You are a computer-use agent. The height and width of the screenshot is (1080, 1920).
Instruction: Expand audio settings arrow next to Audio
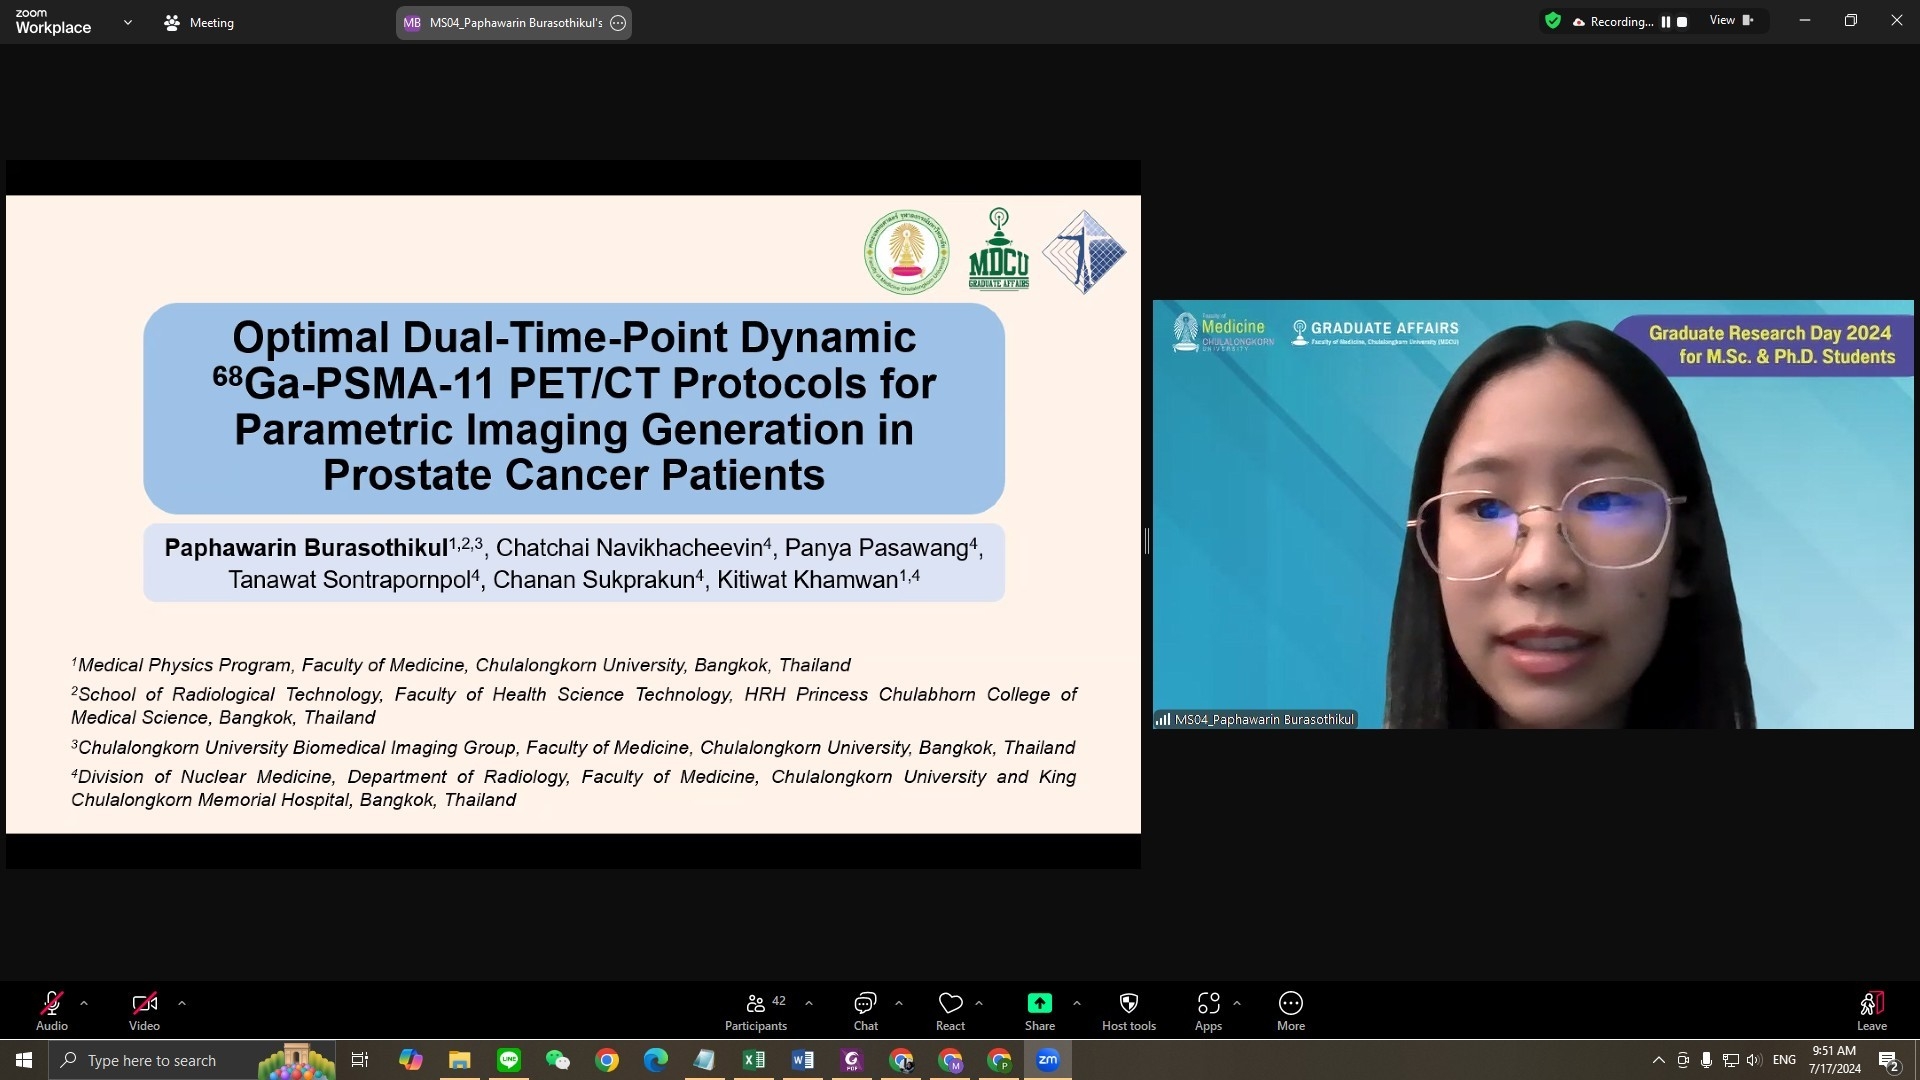click(84, 1003)
